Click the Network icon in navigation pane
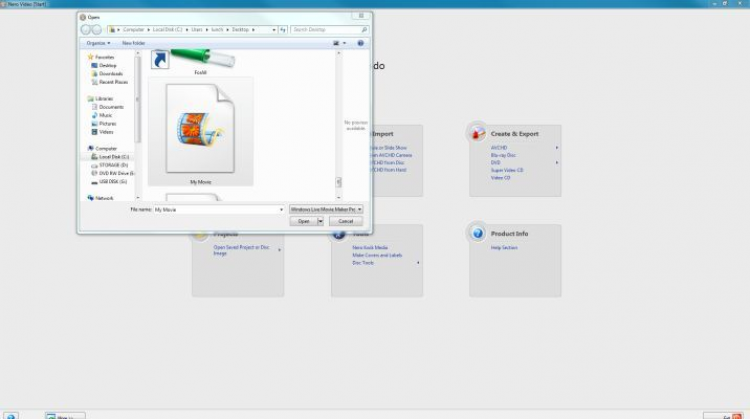750x419 pixels. 90,198
